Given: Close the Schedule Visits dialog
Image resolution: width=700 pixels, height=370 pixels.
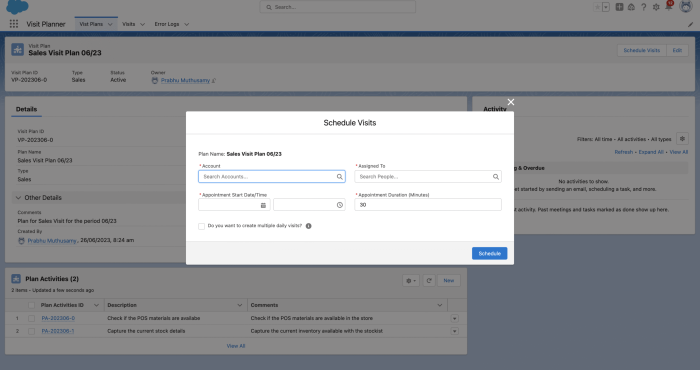Looking at the screenshot, I should point(511,102).
